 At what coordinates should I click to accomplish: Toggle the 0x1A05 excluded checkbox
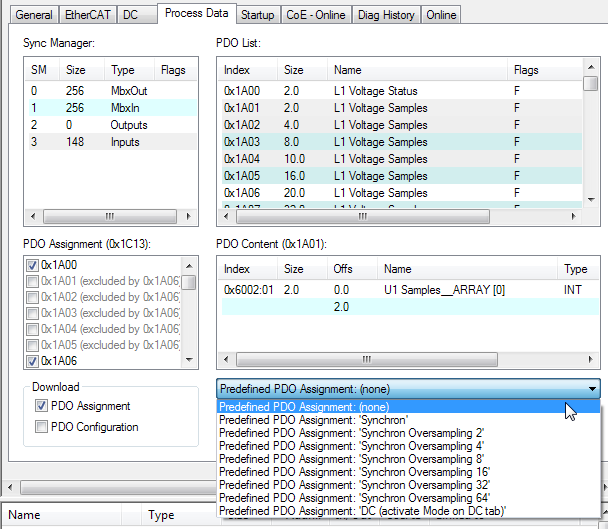(x=32, y=345)
